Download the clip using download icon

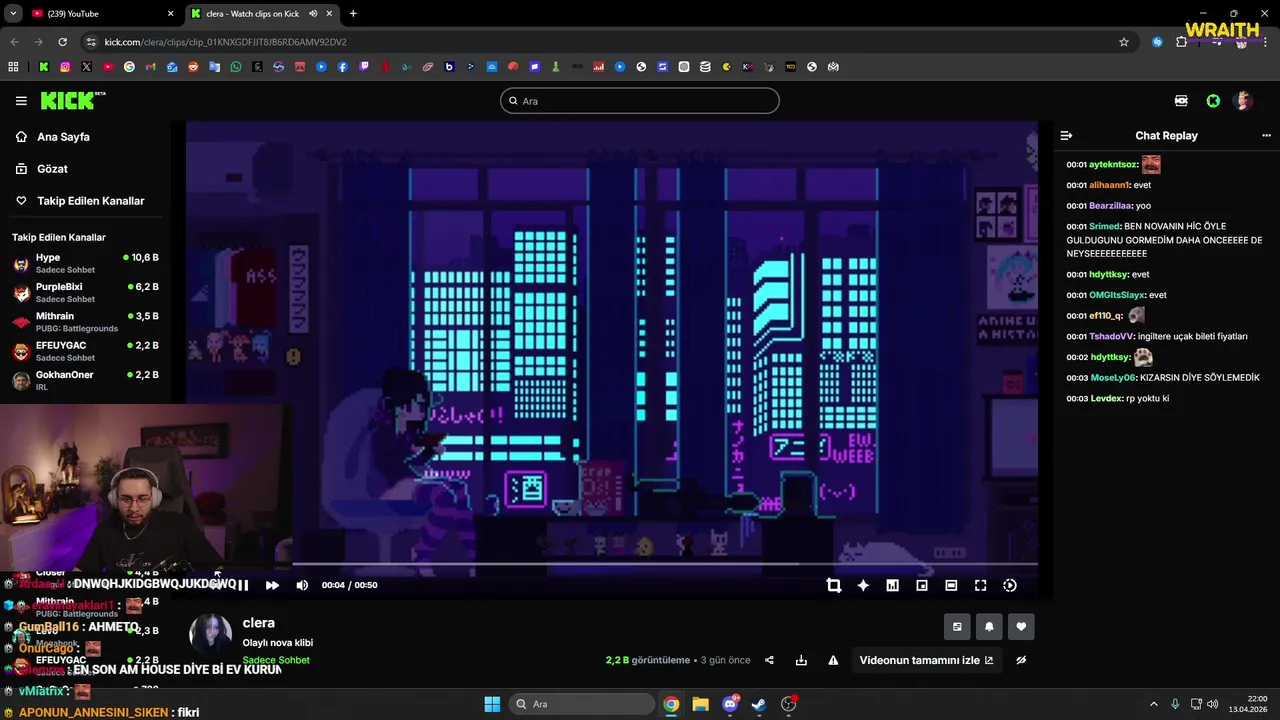point(801,660)
